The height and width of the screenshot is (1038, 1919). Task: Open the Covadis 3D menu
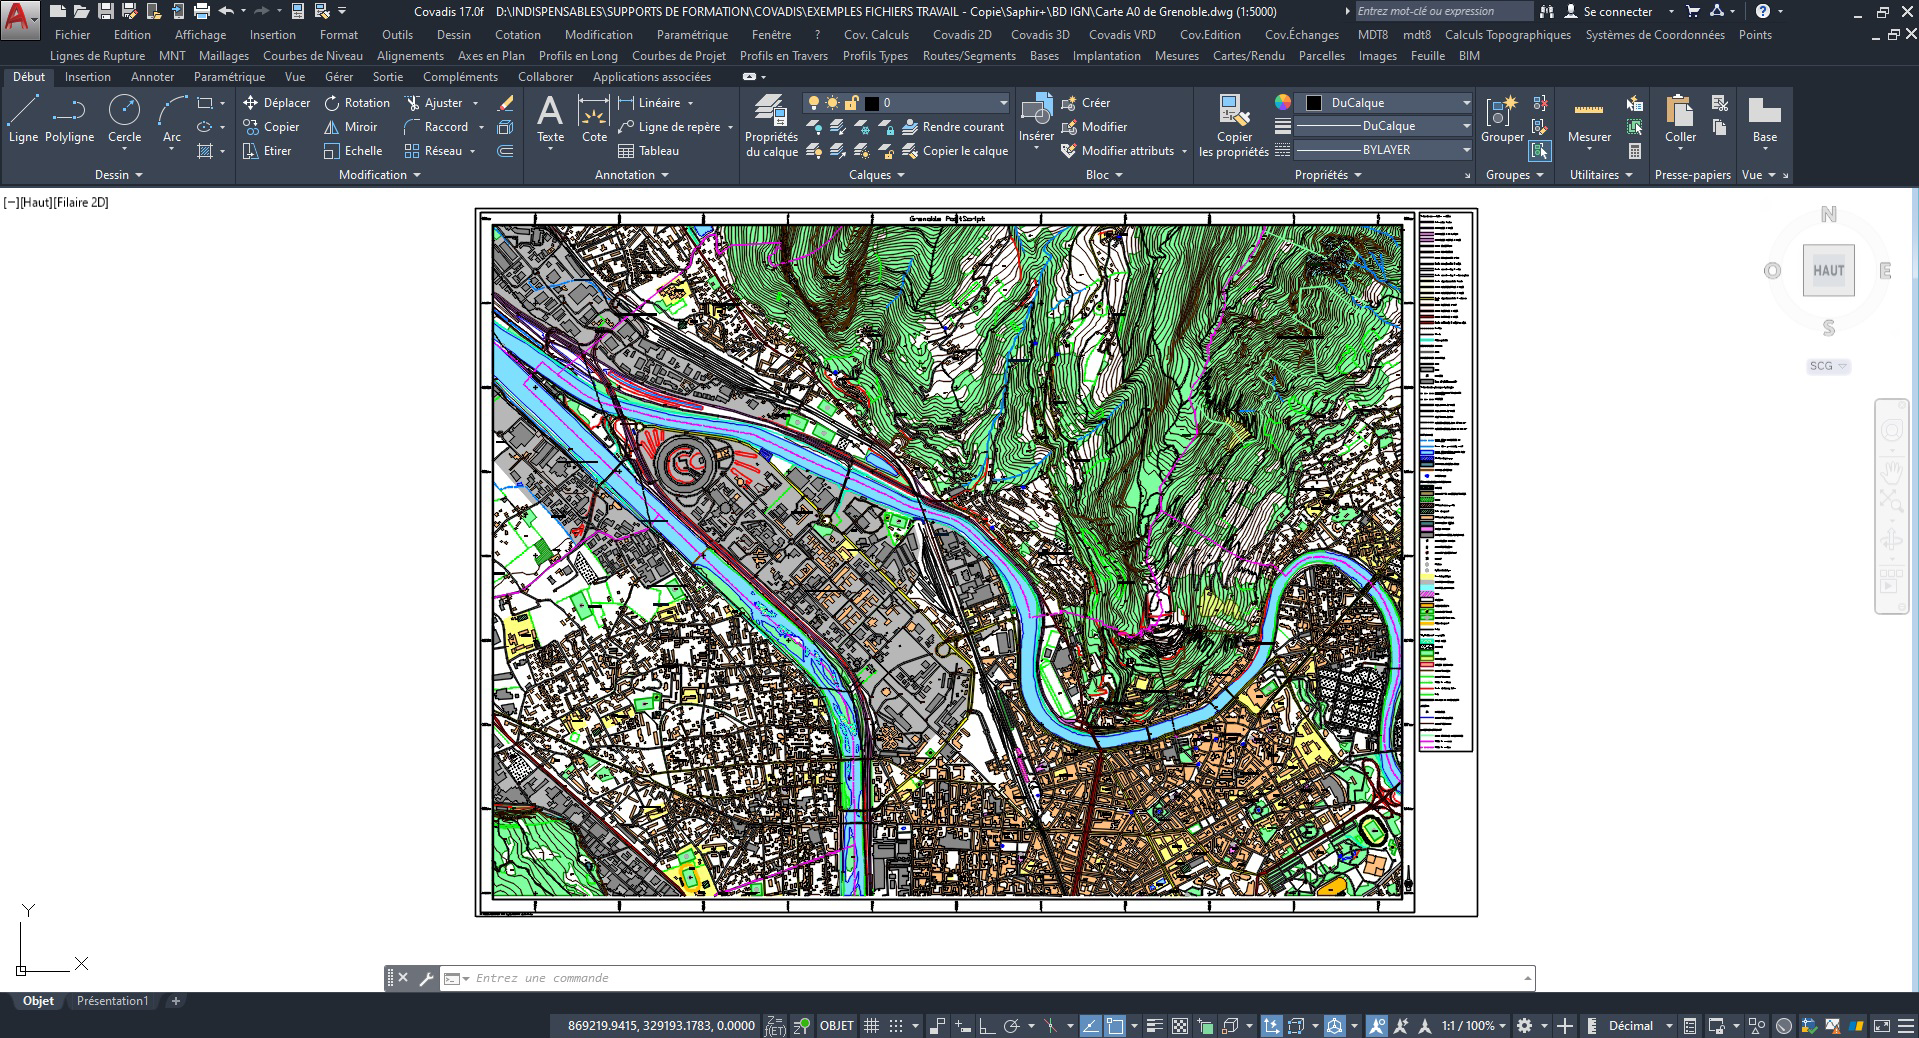point(1039,35)
